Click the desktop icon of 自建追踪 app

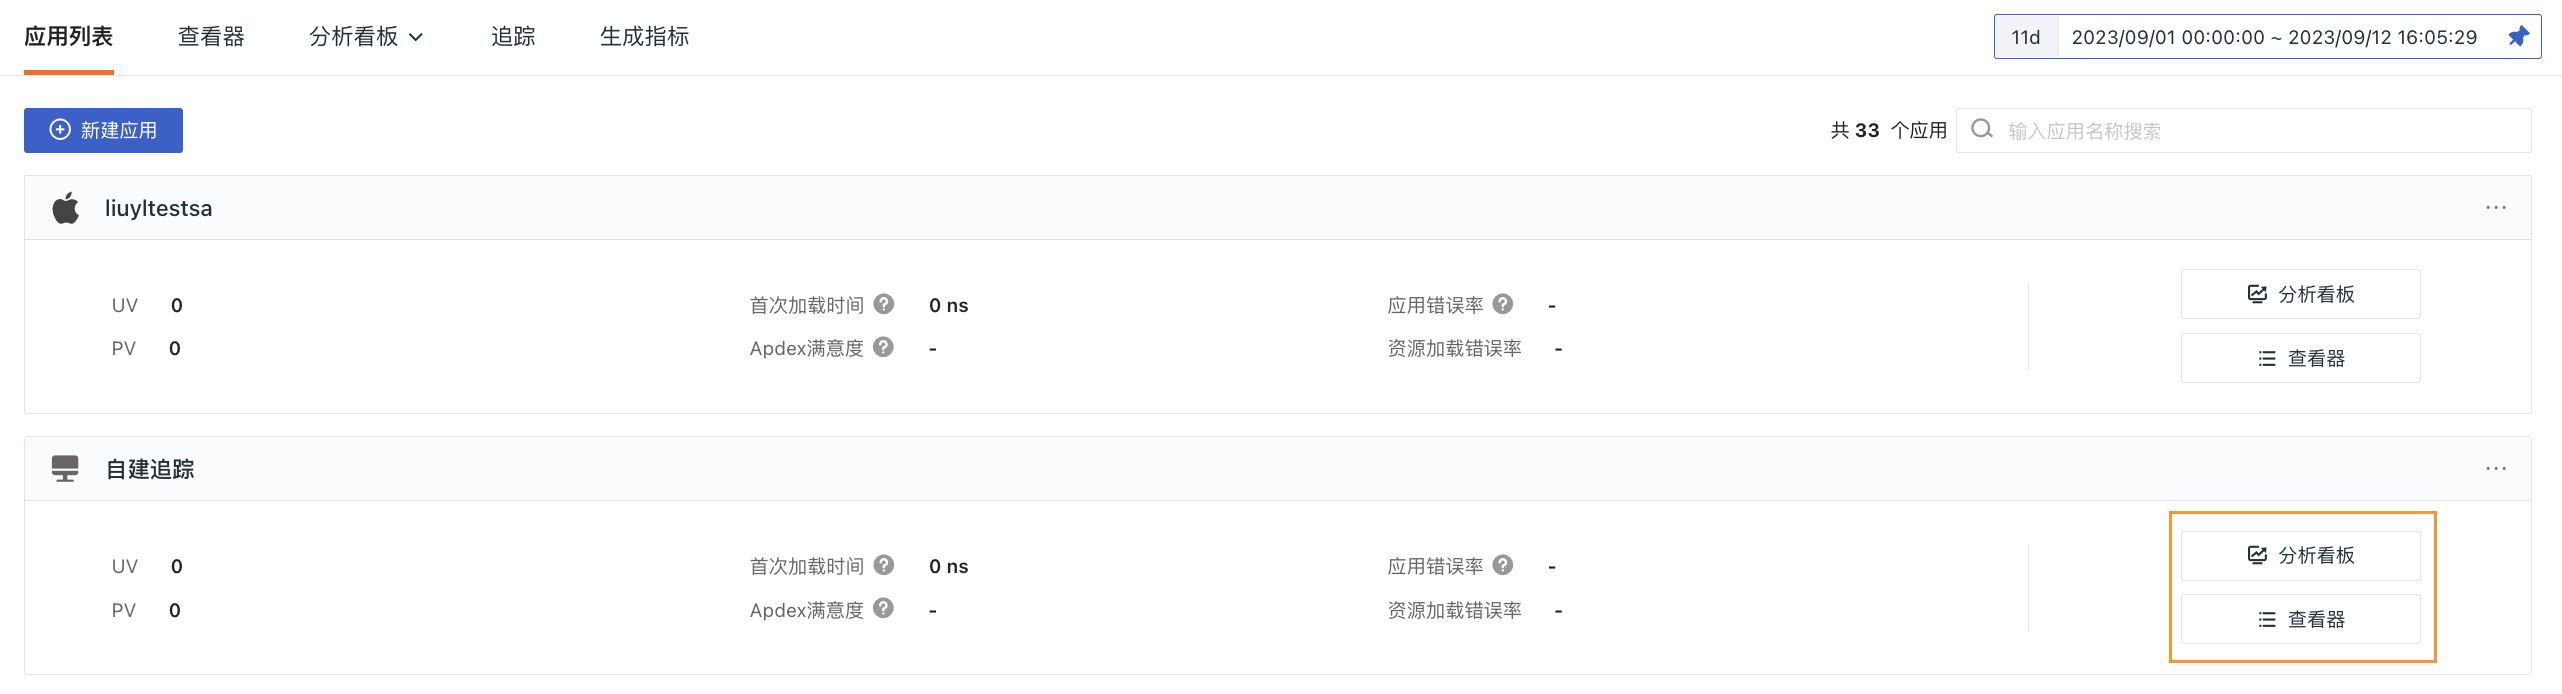tap(65, 469)
